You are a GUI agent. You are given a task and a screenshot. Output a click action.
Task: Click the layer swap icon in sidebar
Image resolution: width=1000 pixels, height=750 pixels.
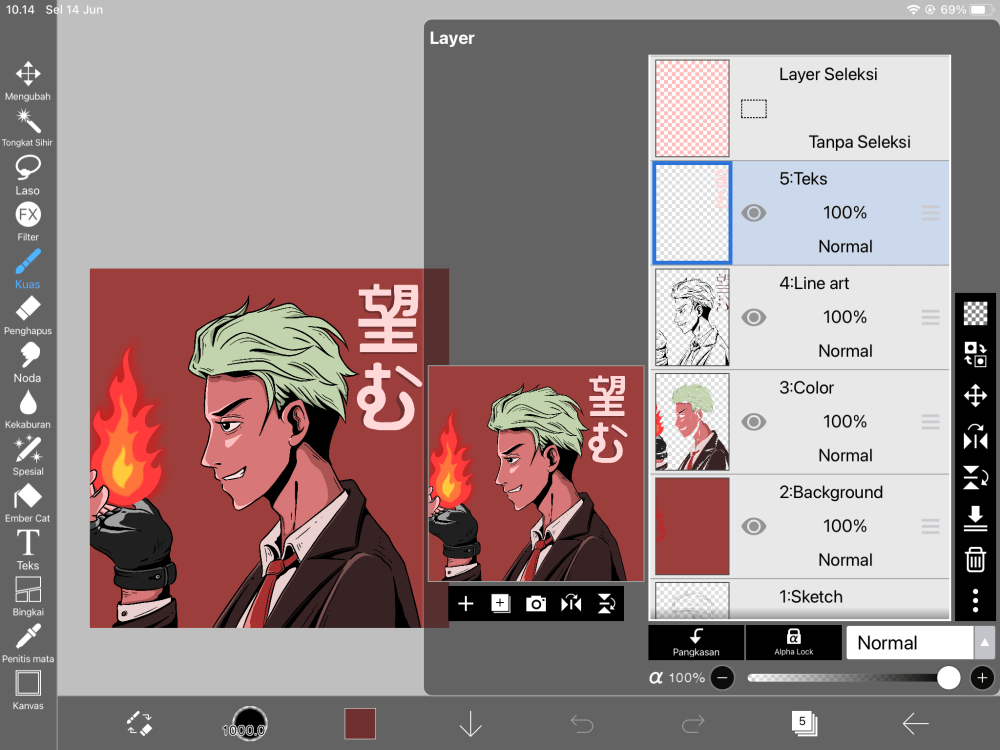[975, 354]
